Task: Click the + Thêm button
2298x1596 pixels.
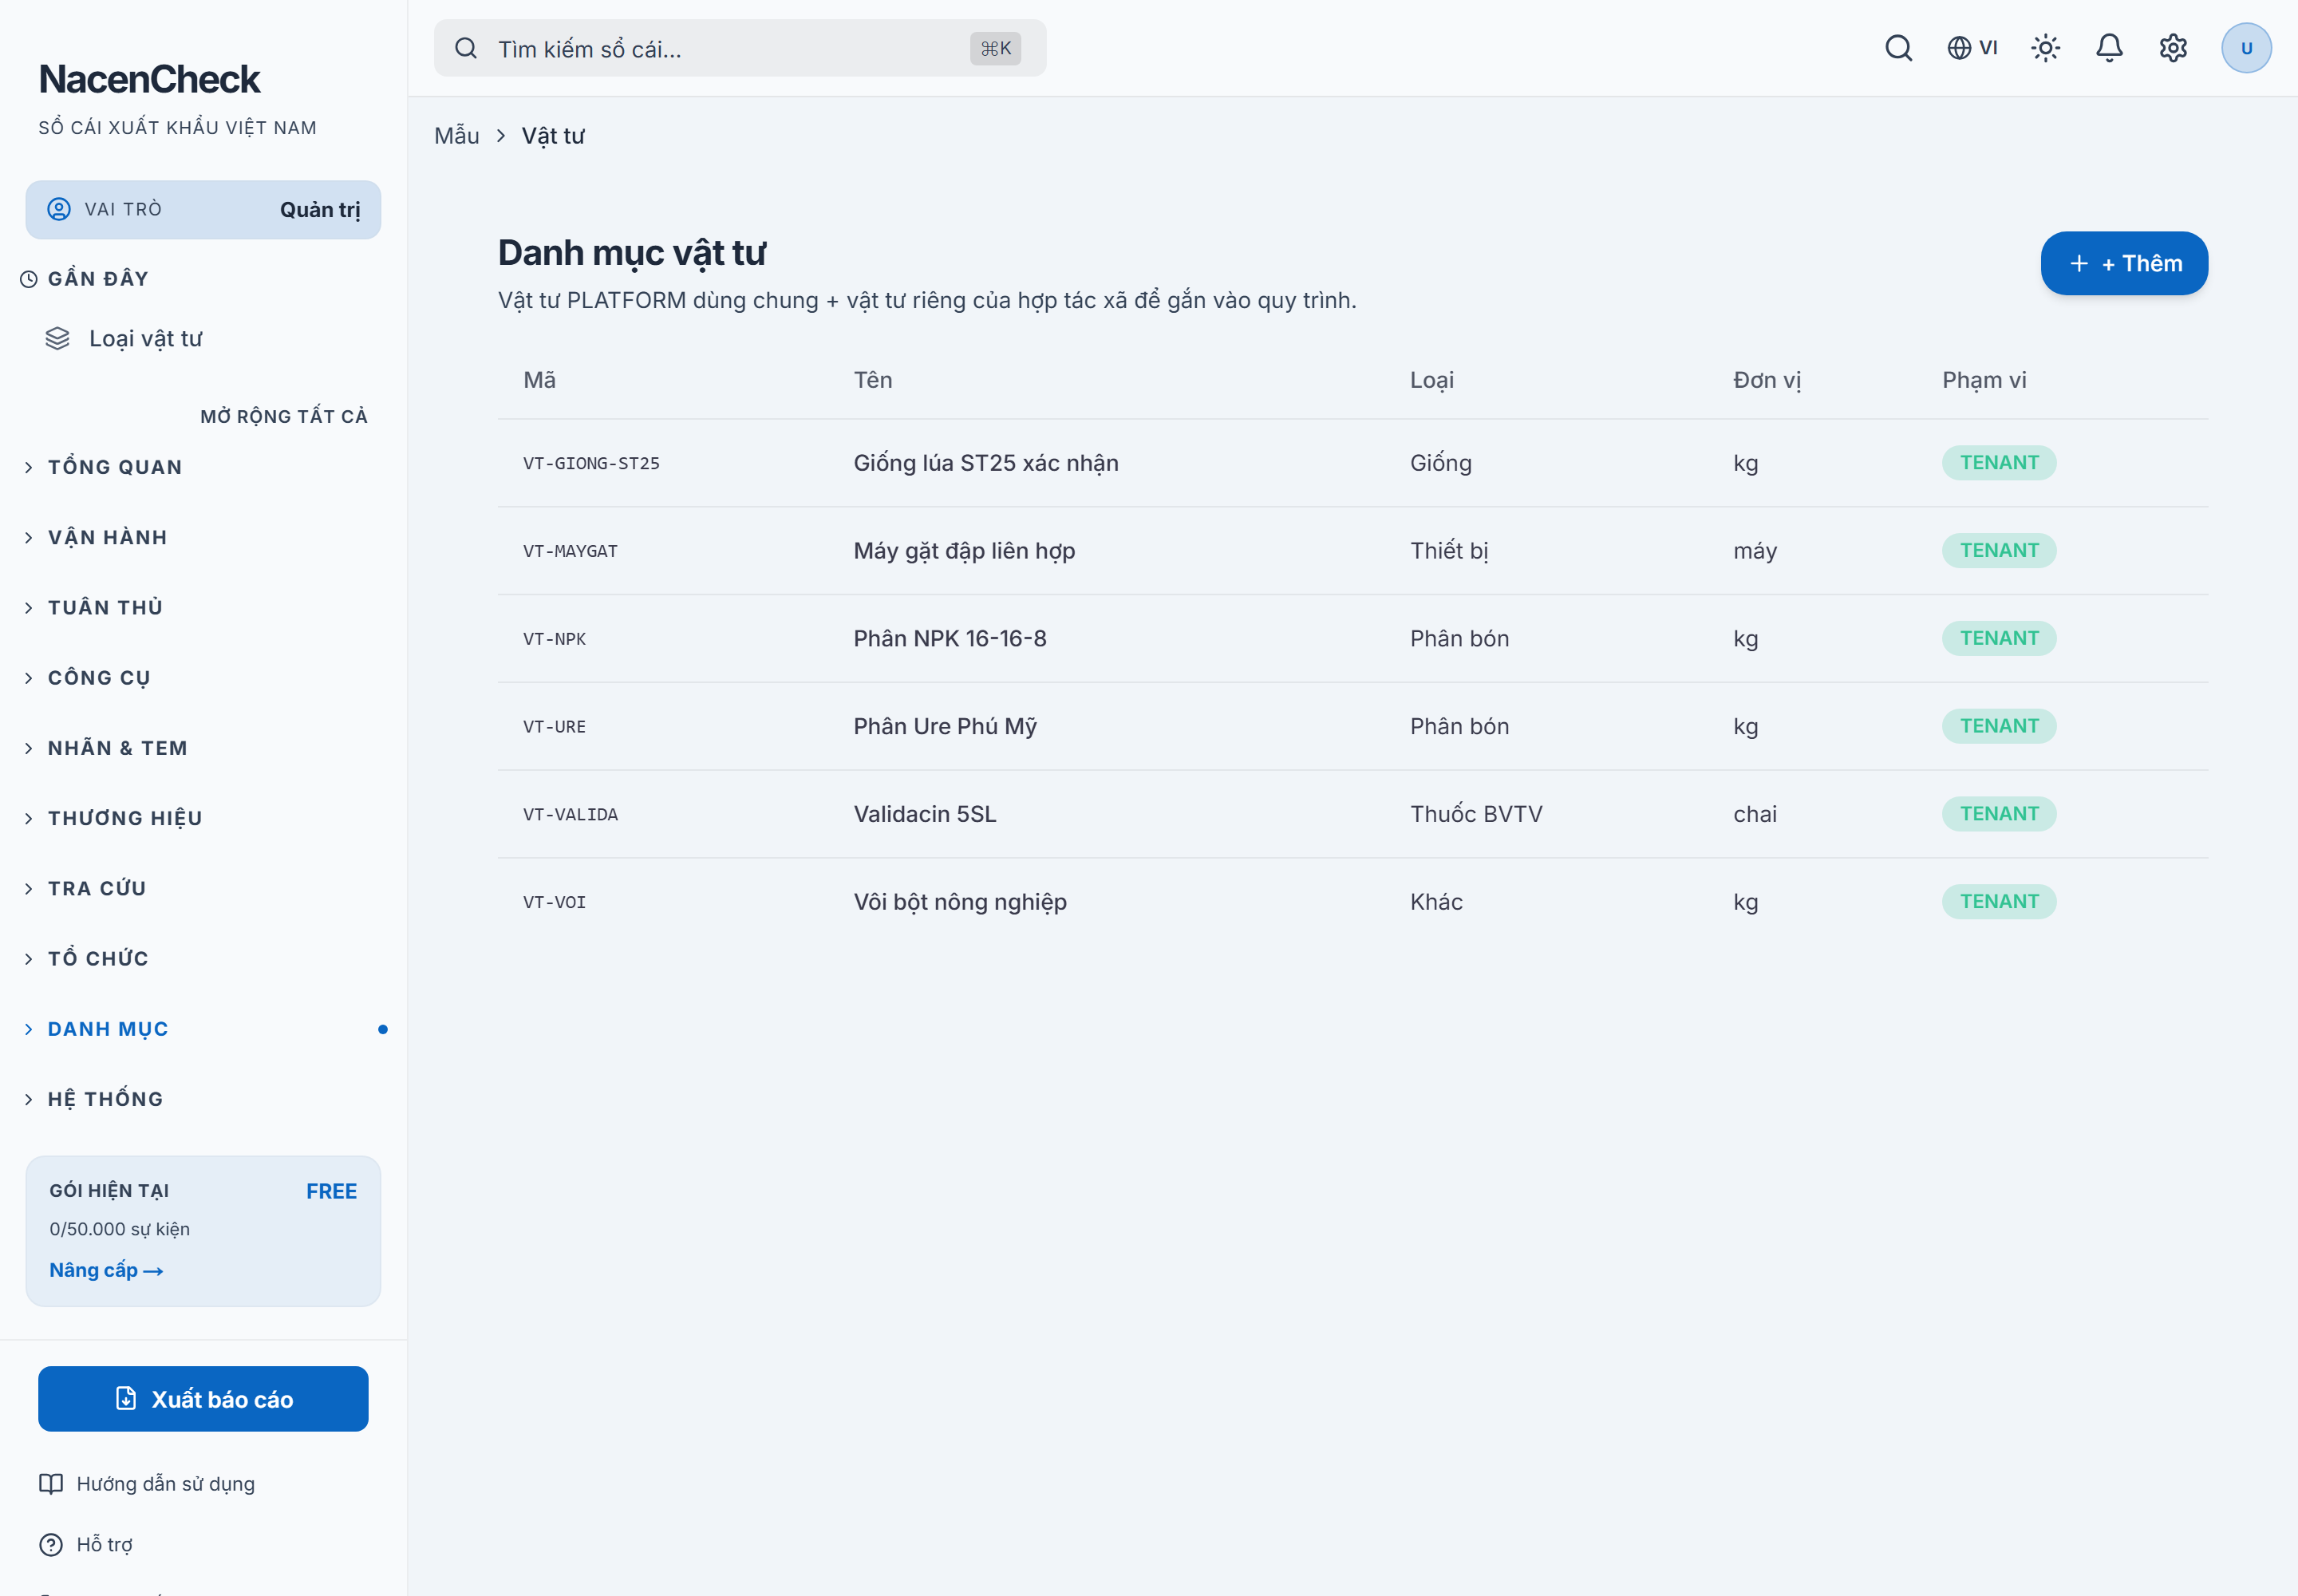Action: (x=2124, y=263)
